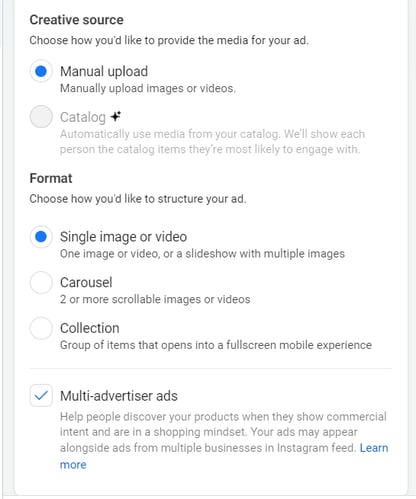
Task: Click the Collection label text
Action: 90,328
